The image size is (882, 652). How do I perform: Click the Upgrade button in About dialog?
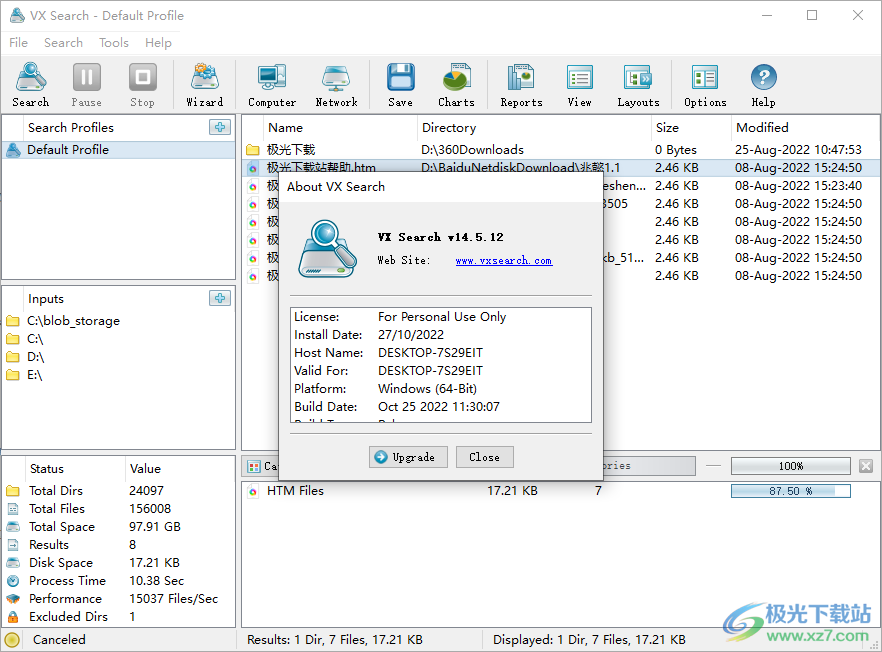tap(408, 457)
